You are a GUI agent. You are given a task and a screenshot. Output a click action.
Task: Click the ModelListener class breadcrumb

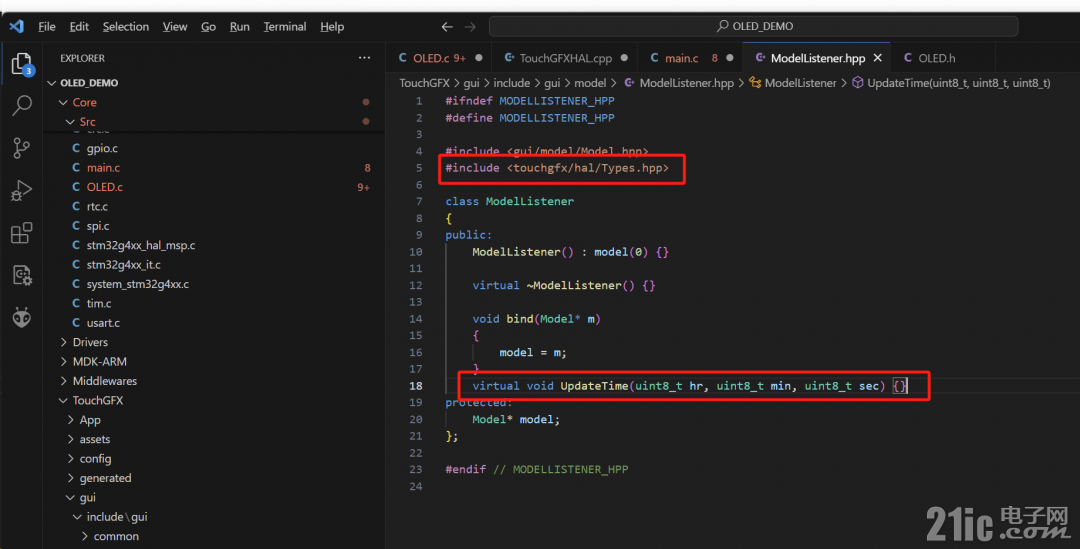click(800, 83)
